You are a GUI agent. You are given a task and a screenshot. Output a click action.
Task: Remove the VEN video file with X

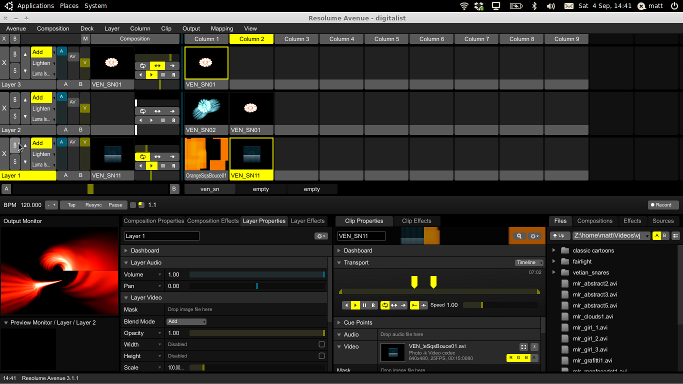[x=534, y=347]
